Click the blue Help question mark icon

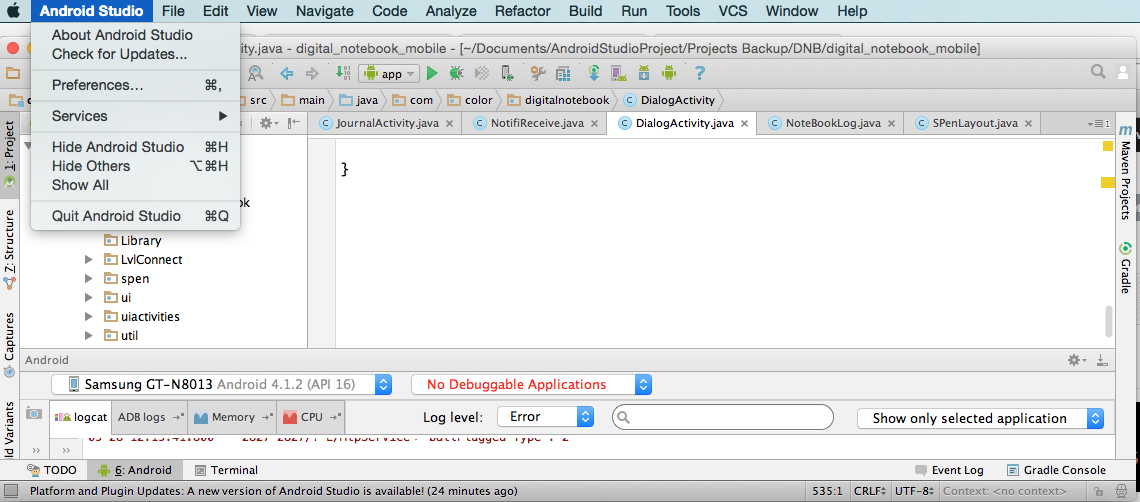699,73
